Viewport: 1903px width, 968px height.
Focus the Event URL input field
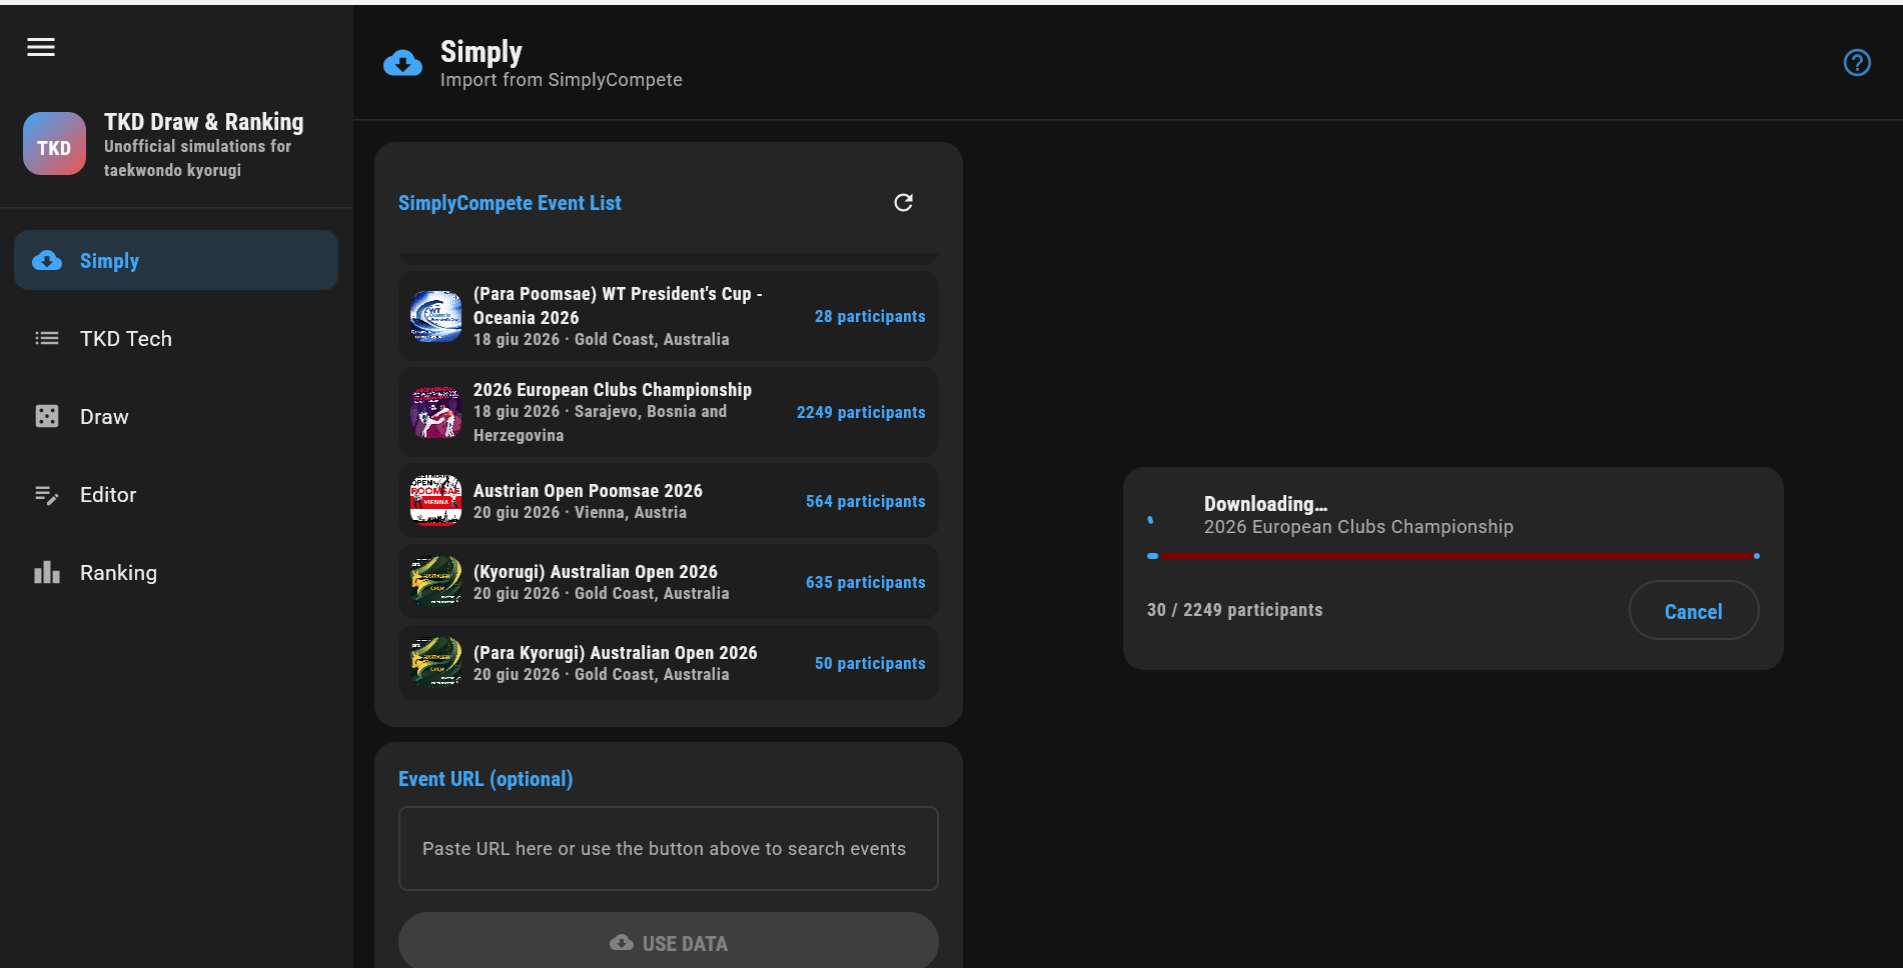(668, 848)
